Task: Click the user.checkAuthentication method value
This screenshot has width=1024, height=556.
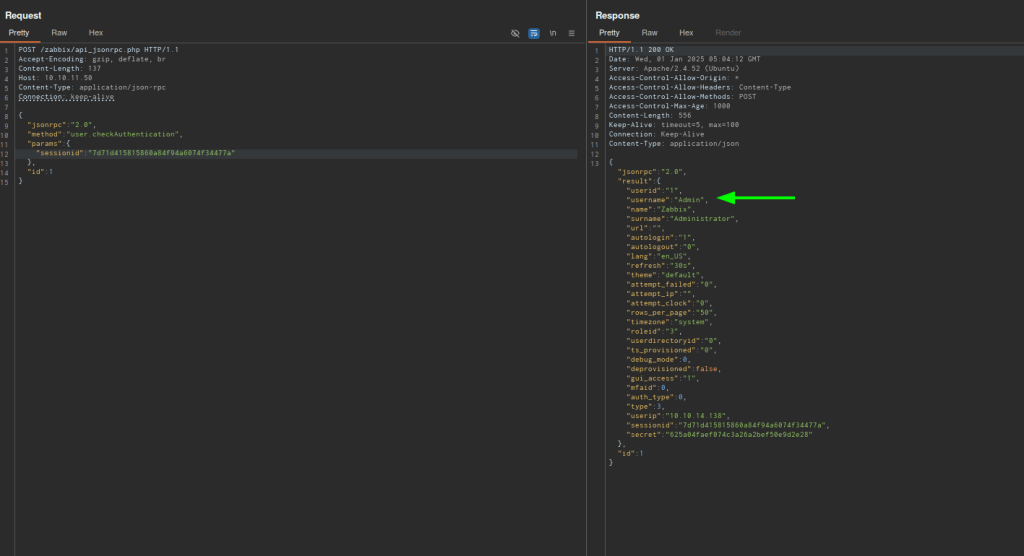Action: [x=124, y=134]
